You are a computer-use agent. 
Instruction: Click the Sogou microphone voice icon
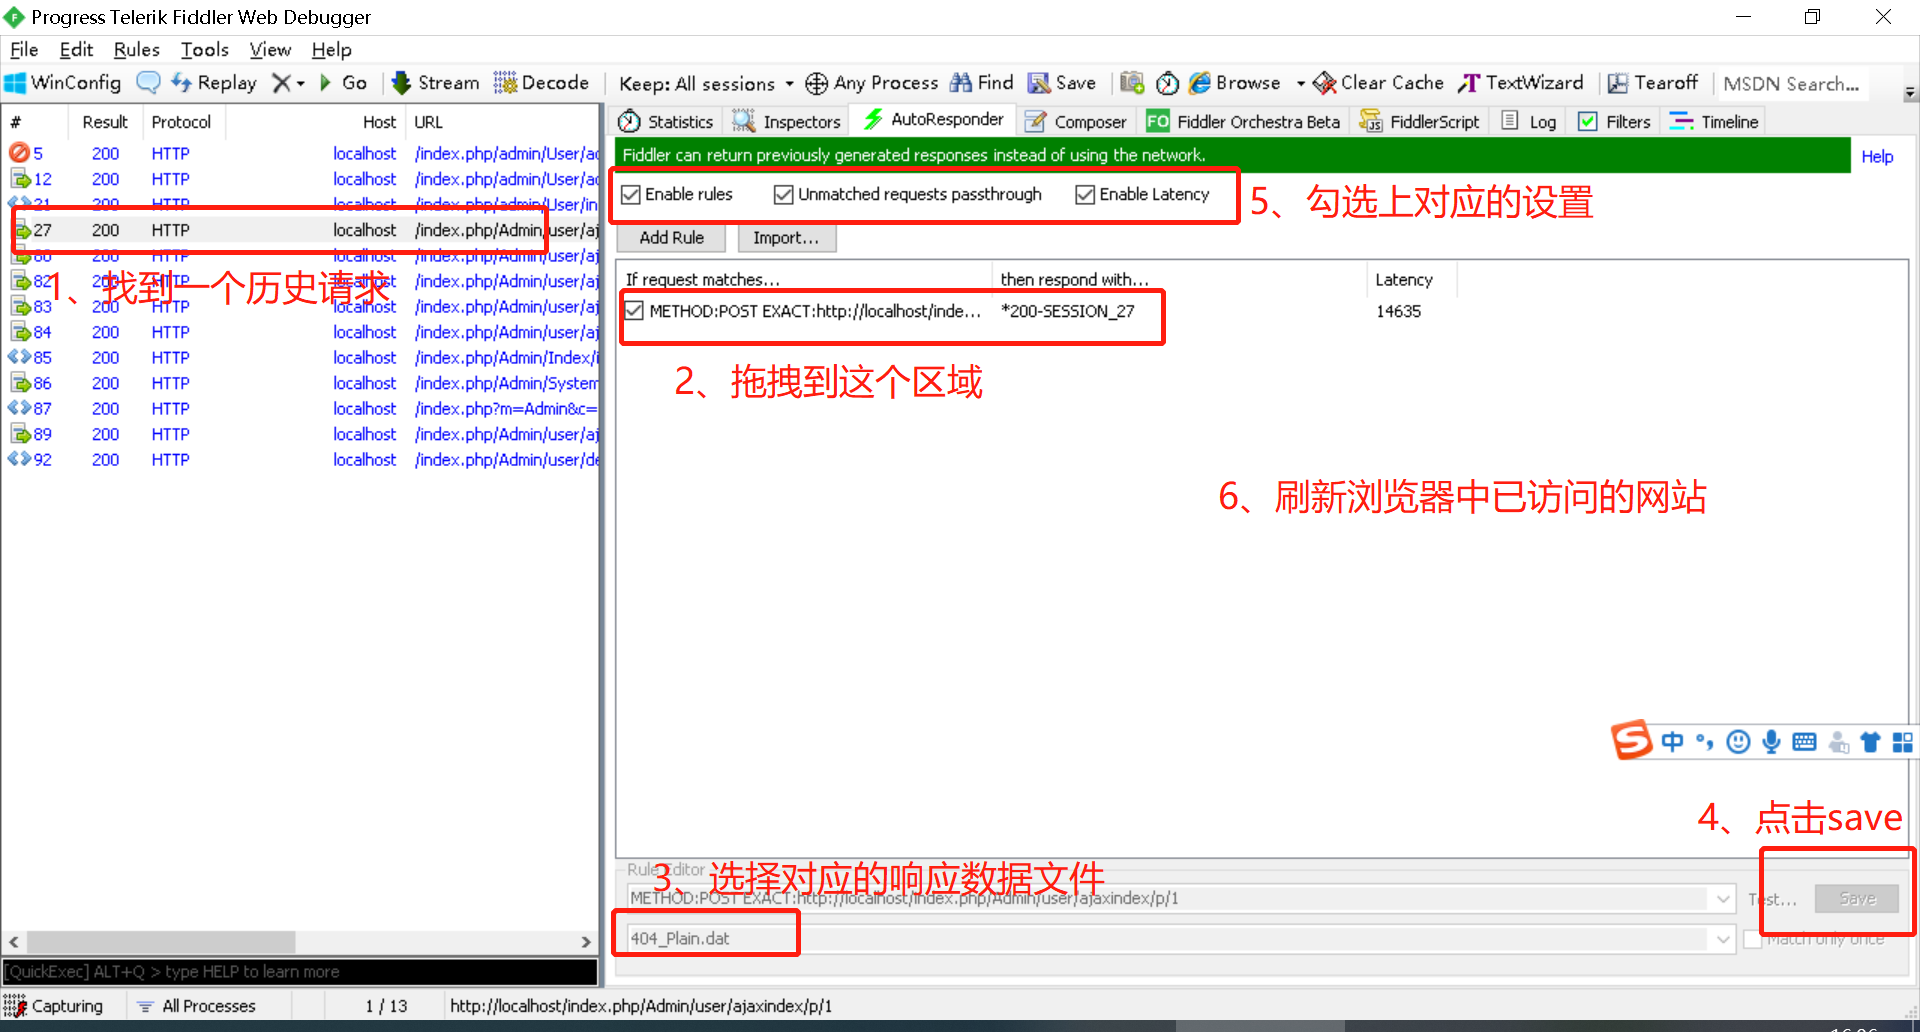1771,741
